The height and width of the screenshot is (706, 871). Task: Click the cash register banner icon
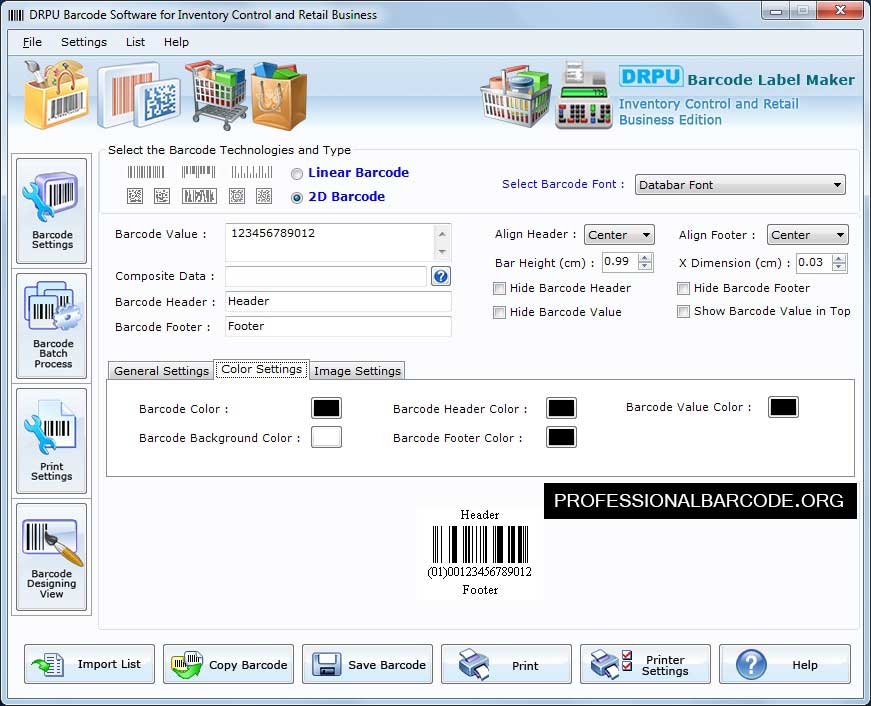click(583, 96)
